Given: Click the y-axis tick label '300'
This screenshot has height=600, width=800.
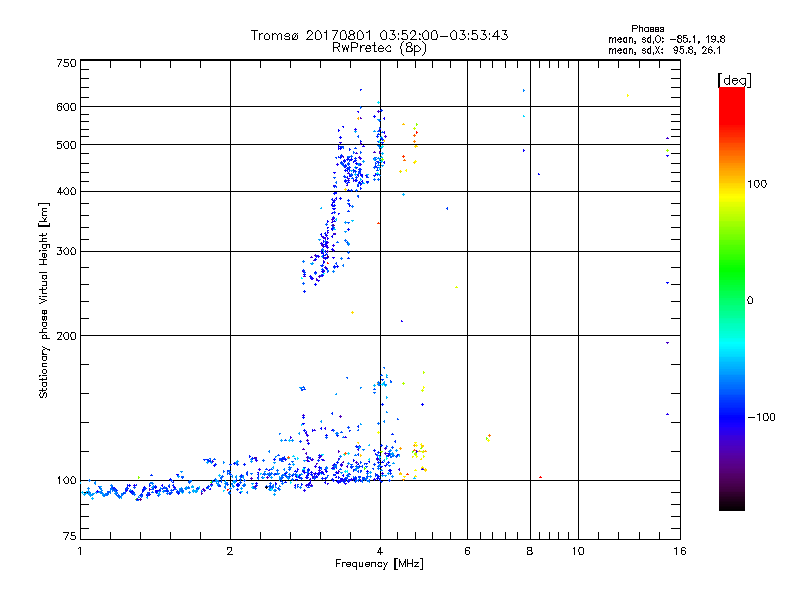Looking at the screenshot, I should point(66,251).
